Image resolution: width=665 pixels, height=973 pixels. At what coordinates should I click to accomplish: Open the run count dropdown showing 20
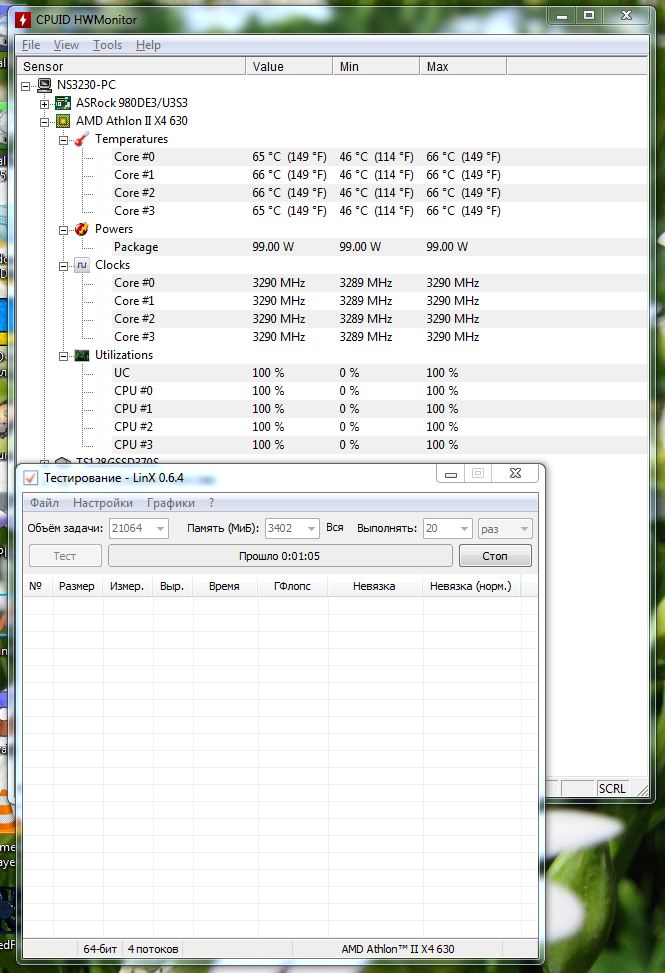(x=464, y=528)
